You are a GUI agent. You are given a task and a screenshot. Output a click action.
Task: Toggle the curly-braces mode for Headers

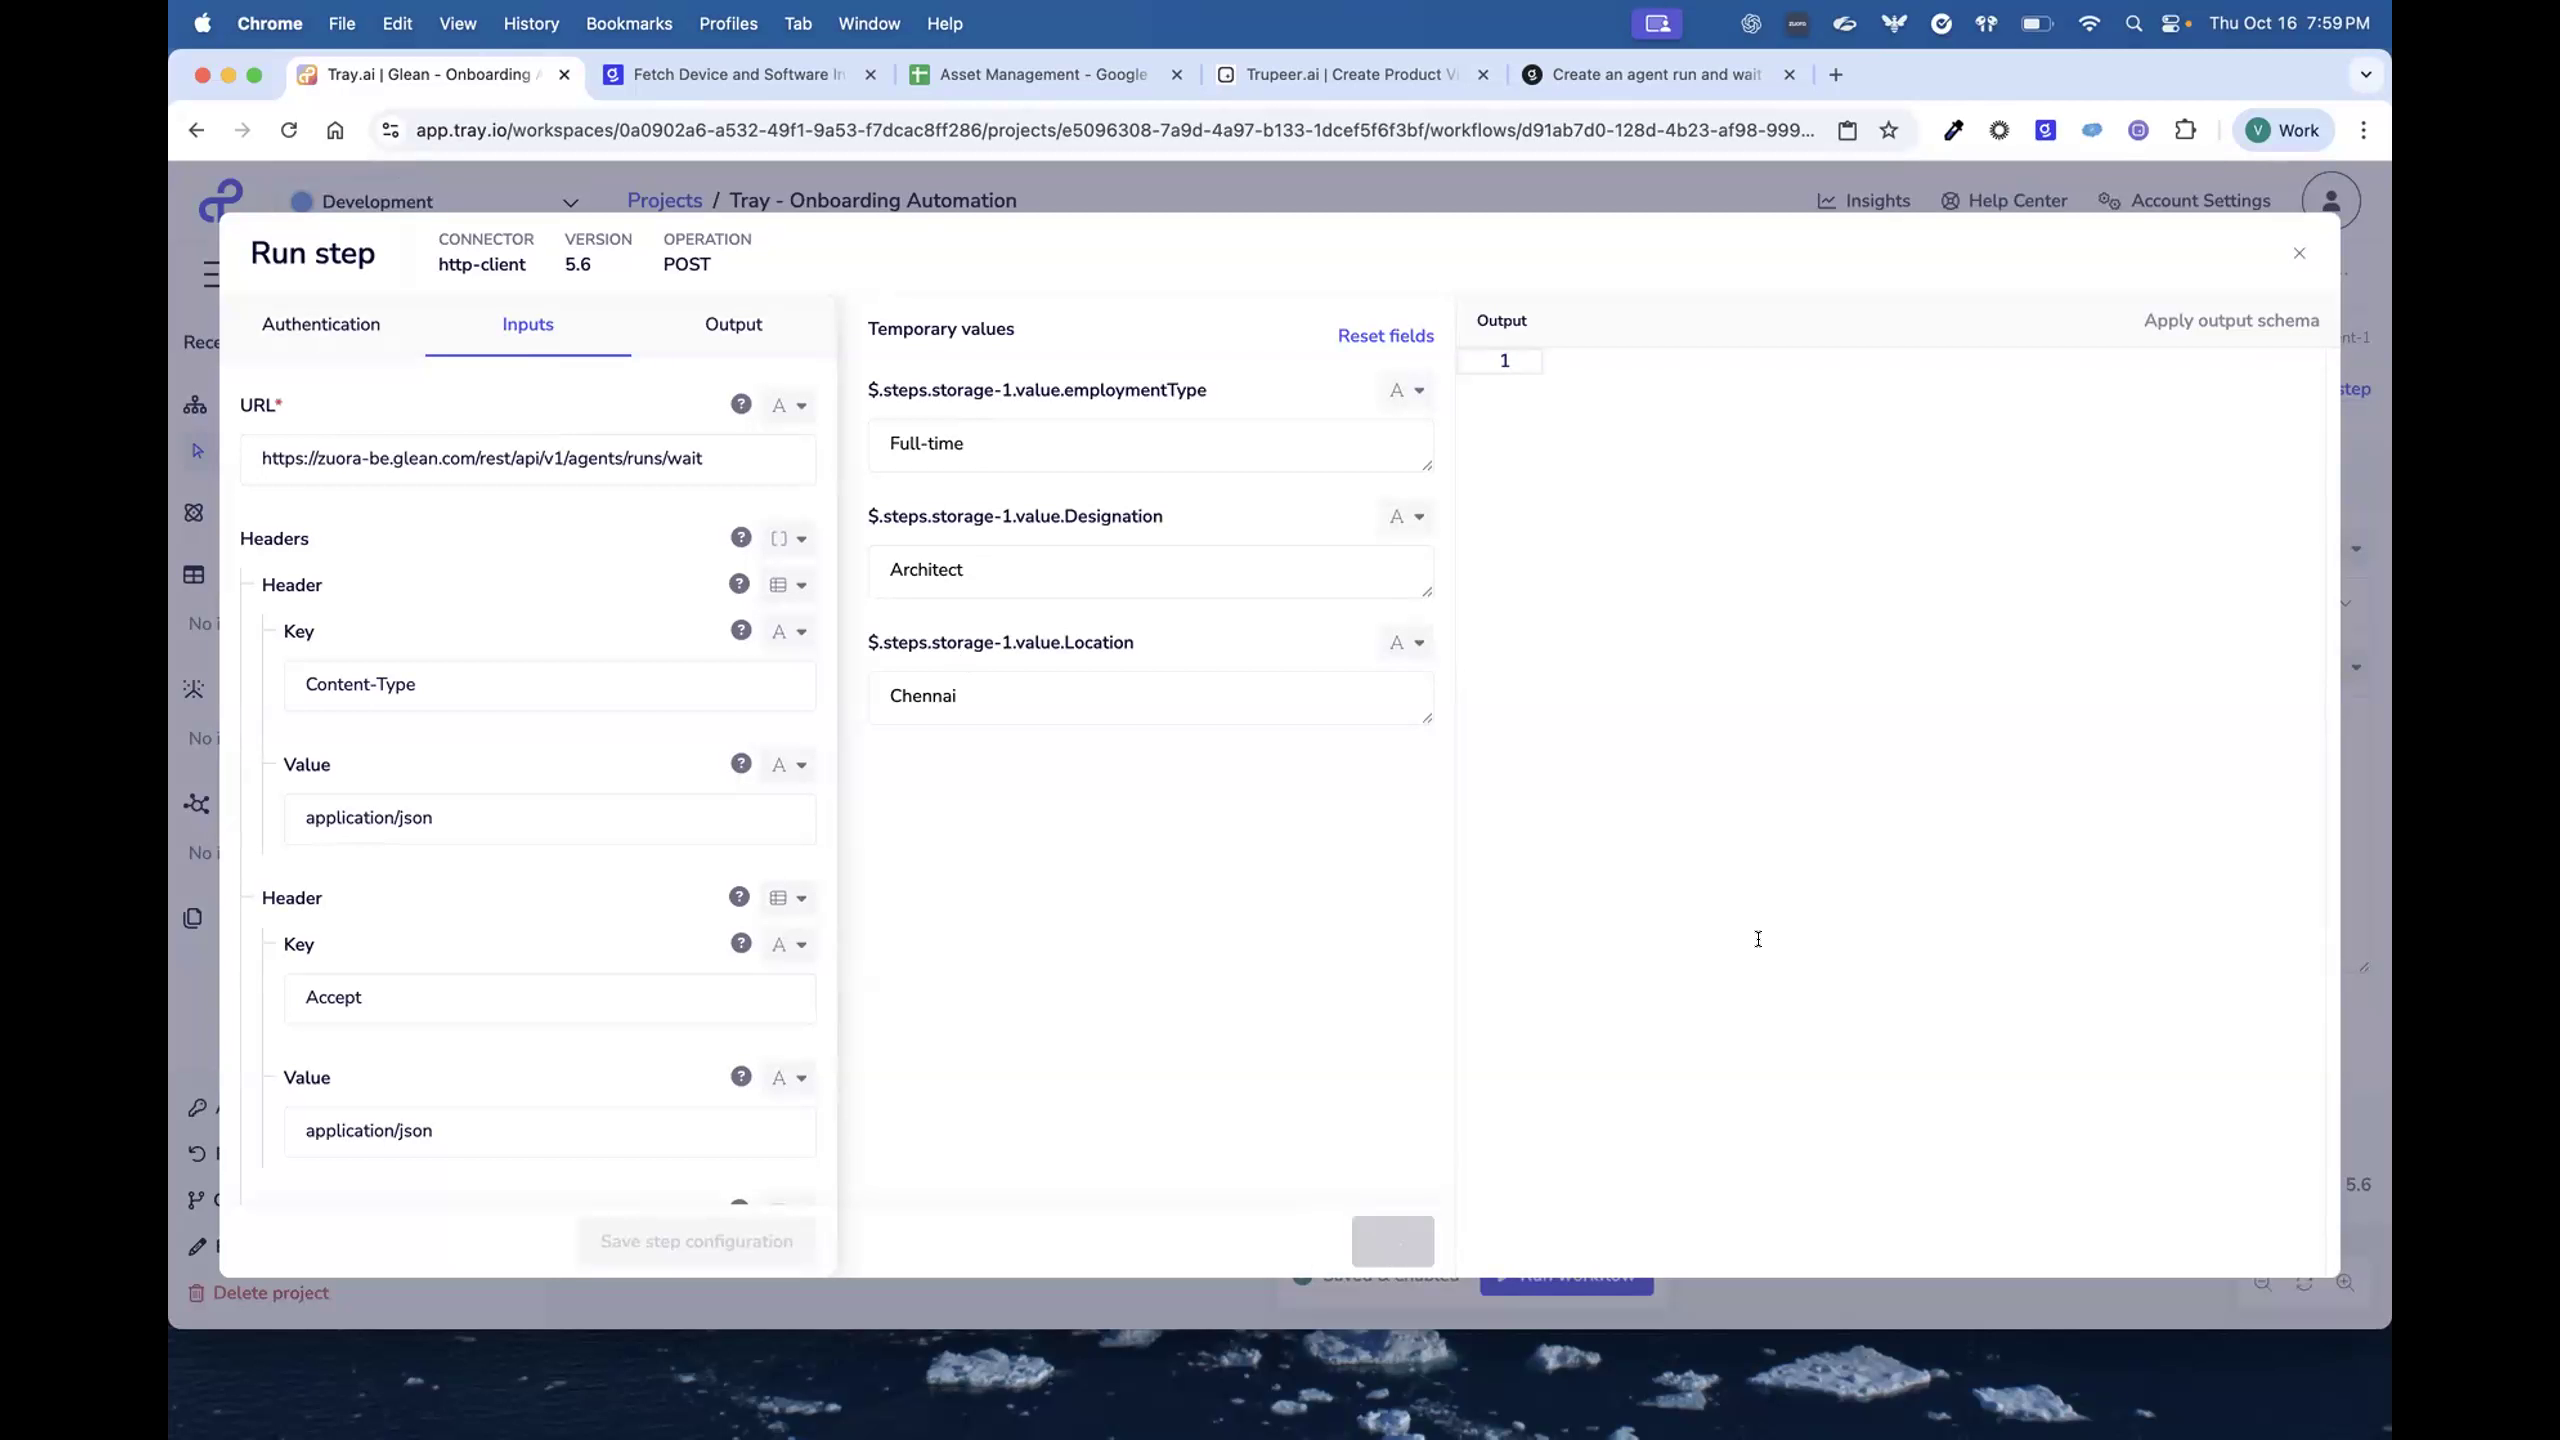[789, 538]
